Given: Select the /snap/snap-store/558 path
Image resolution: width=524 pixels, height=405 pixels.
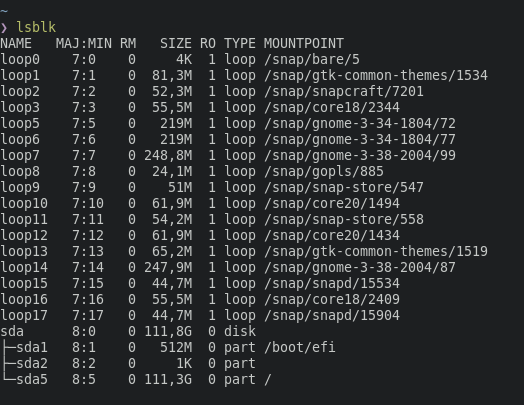Looking at the screenshot, I should coord(344,220).
